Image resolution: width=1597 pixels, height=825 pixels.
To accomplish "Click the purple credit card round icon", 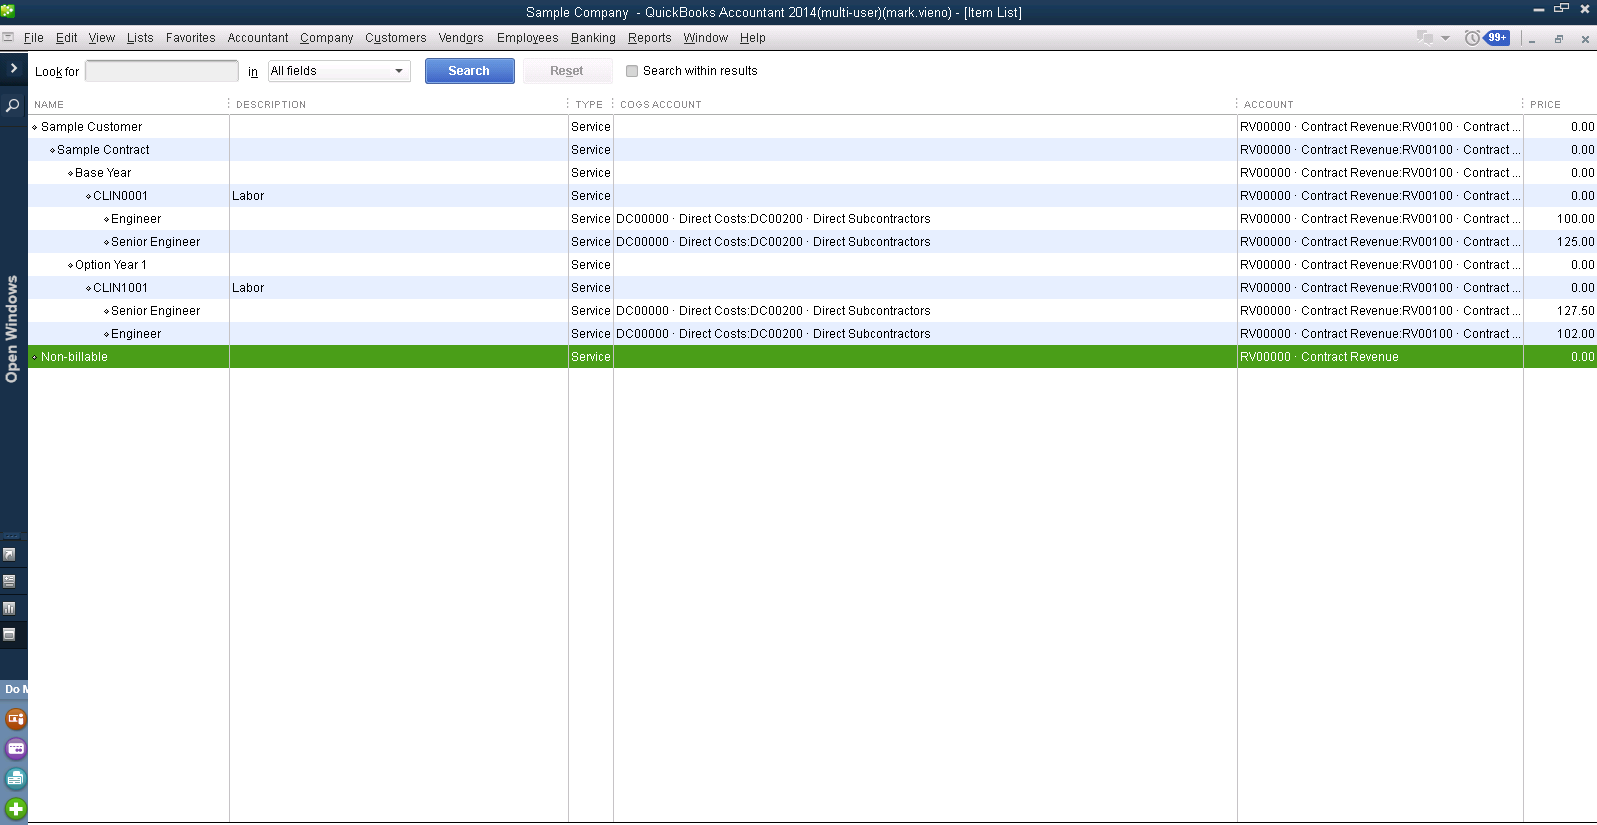I will 16,749.
